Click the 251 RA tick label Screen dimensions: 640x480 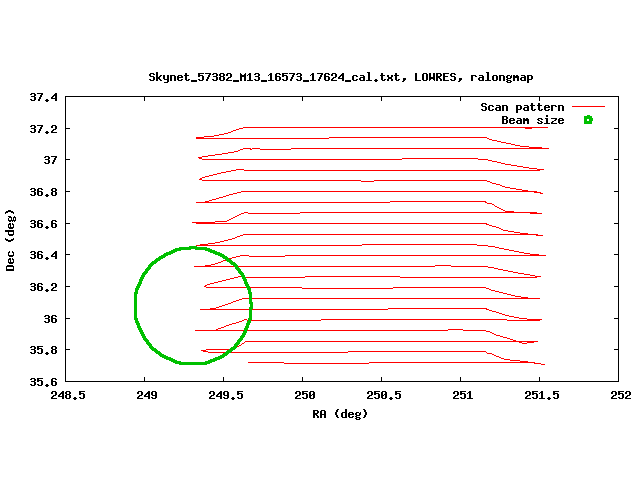point(463,395)
